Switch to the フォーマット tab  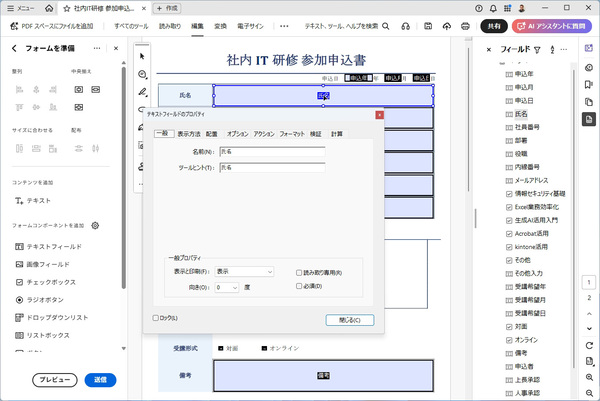pos(292,134)
